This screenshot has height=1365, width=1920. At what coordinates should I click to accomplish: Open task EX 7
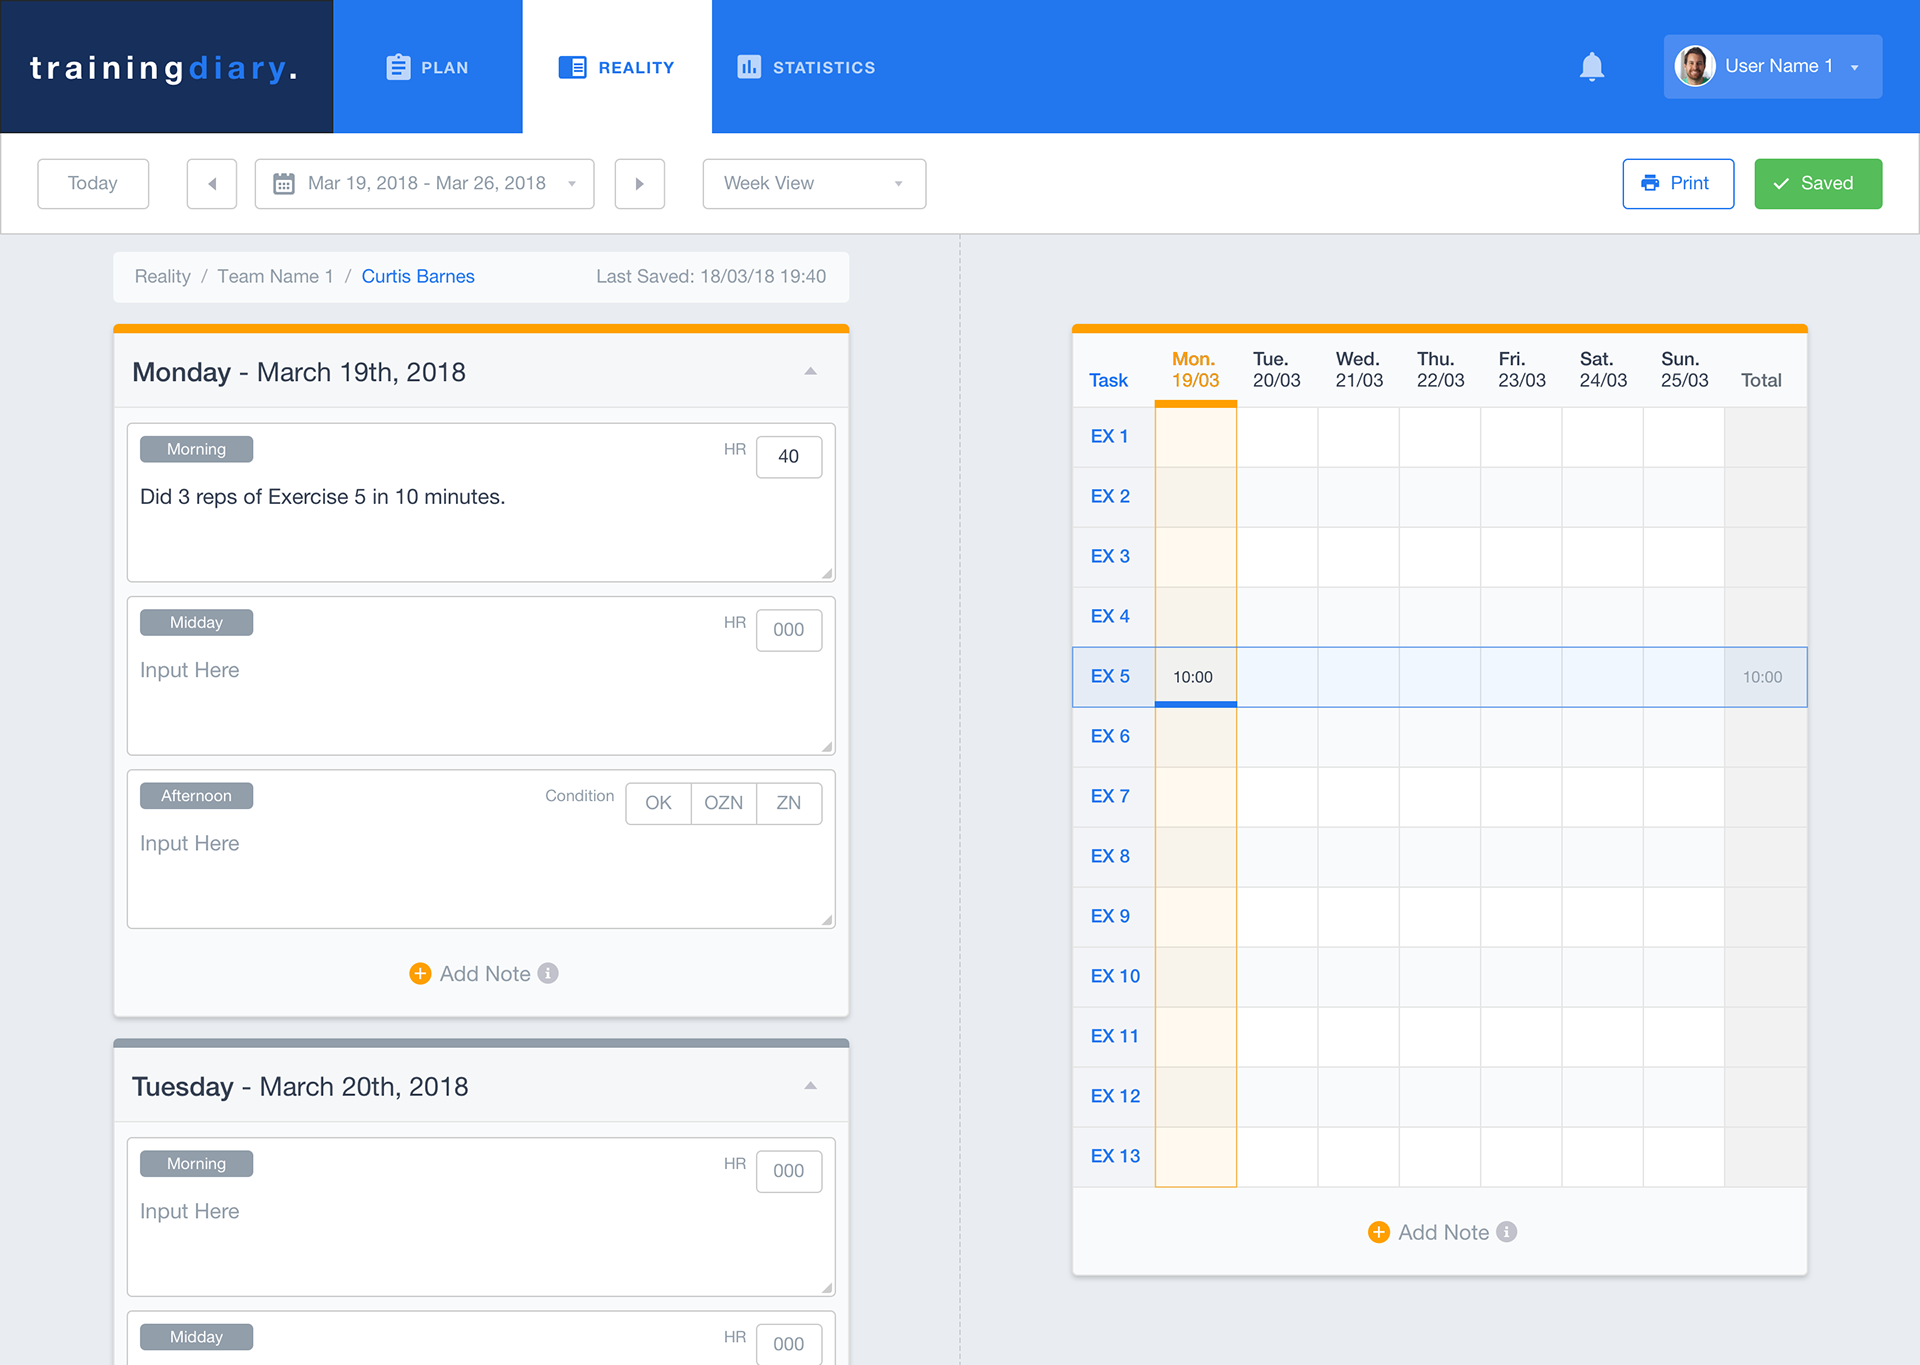(1110, 796)
